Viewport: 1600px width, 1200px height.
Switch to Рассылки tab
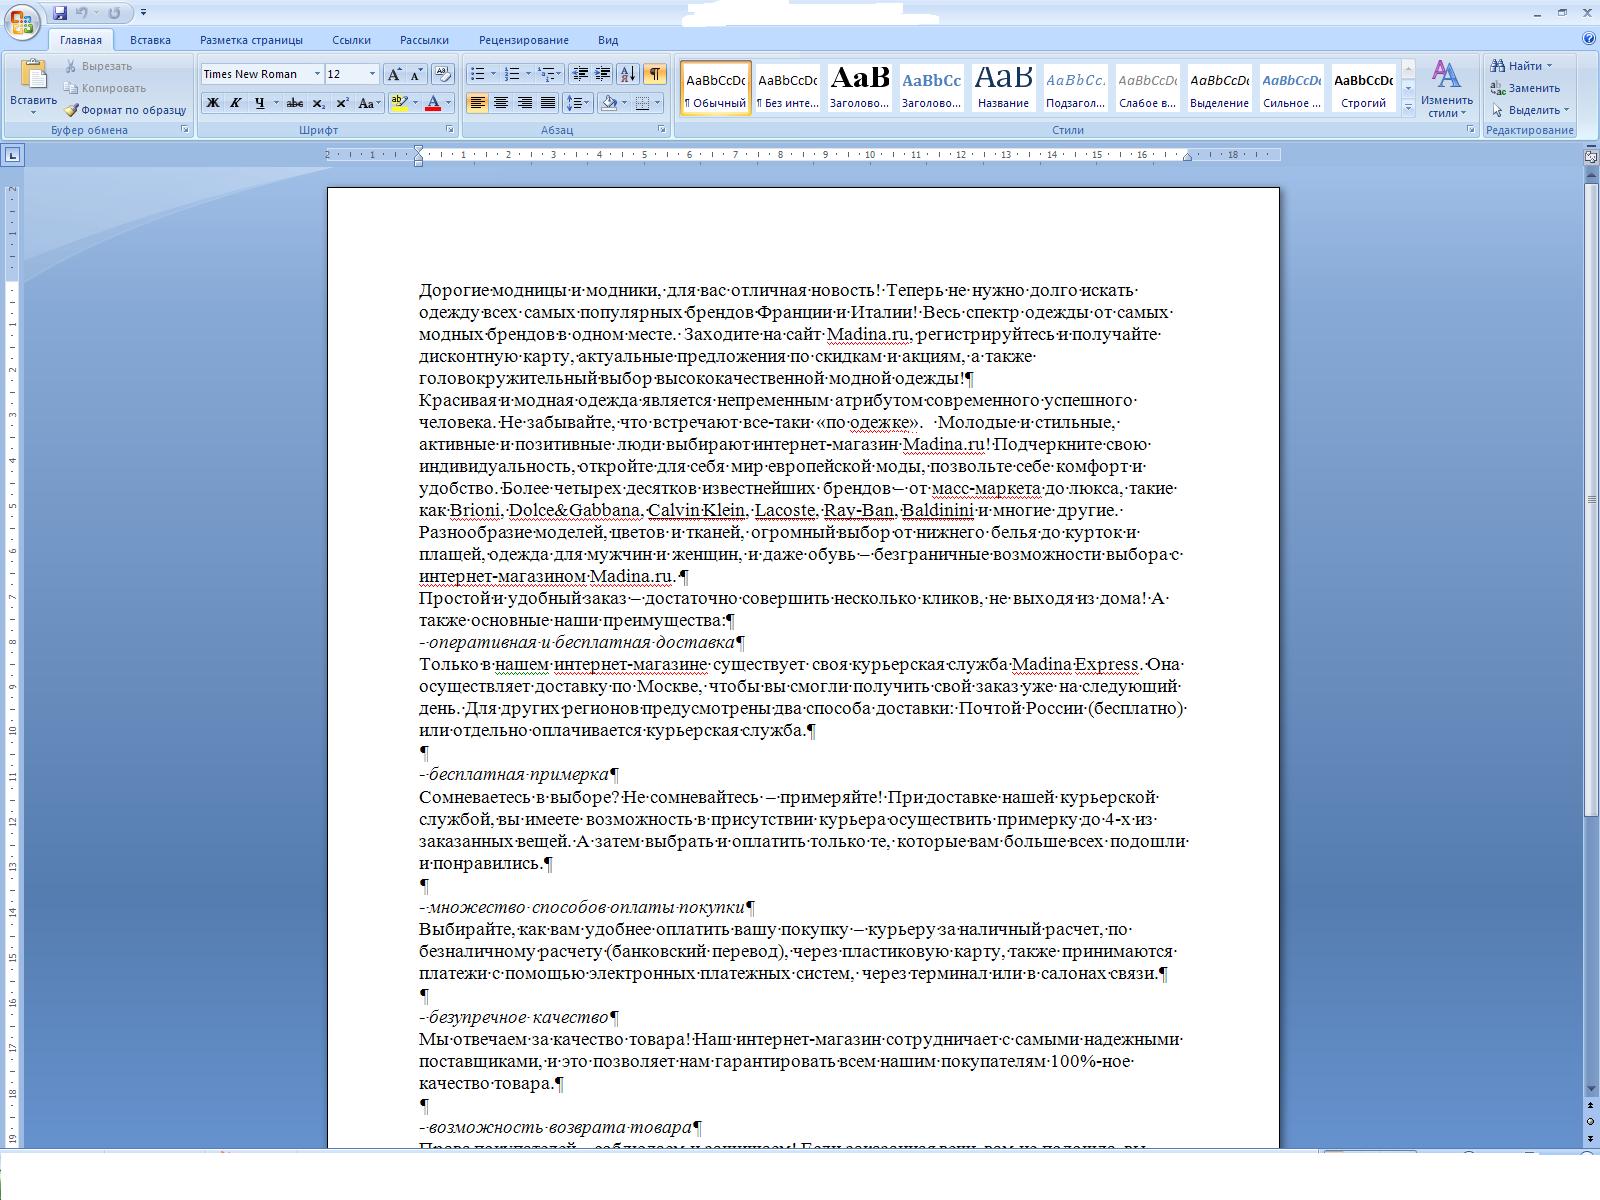tap(424, 40)
